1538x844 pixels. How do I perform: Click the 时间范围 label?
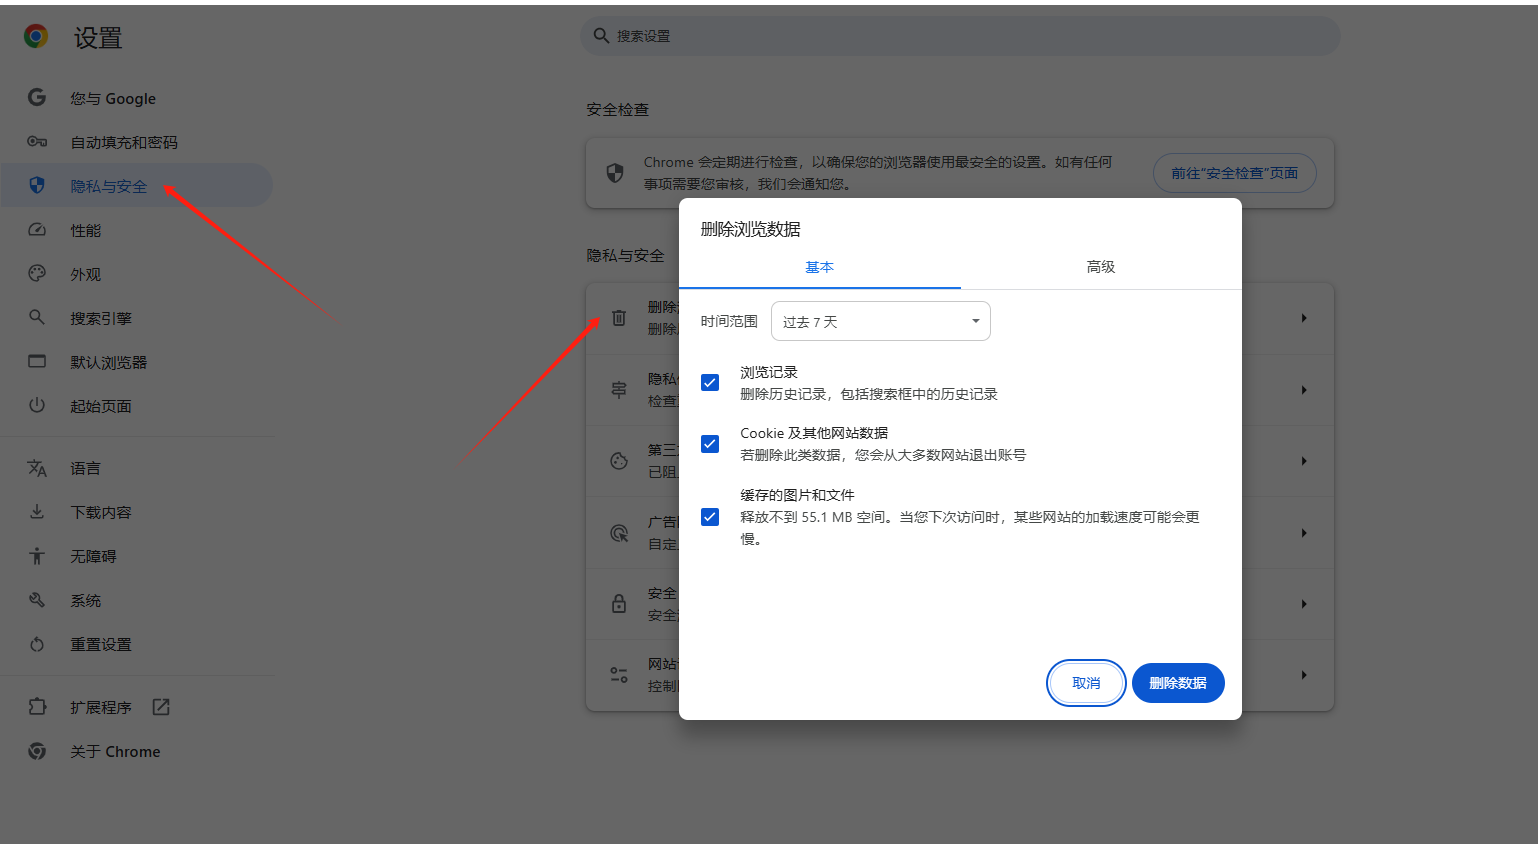point(729,321)
